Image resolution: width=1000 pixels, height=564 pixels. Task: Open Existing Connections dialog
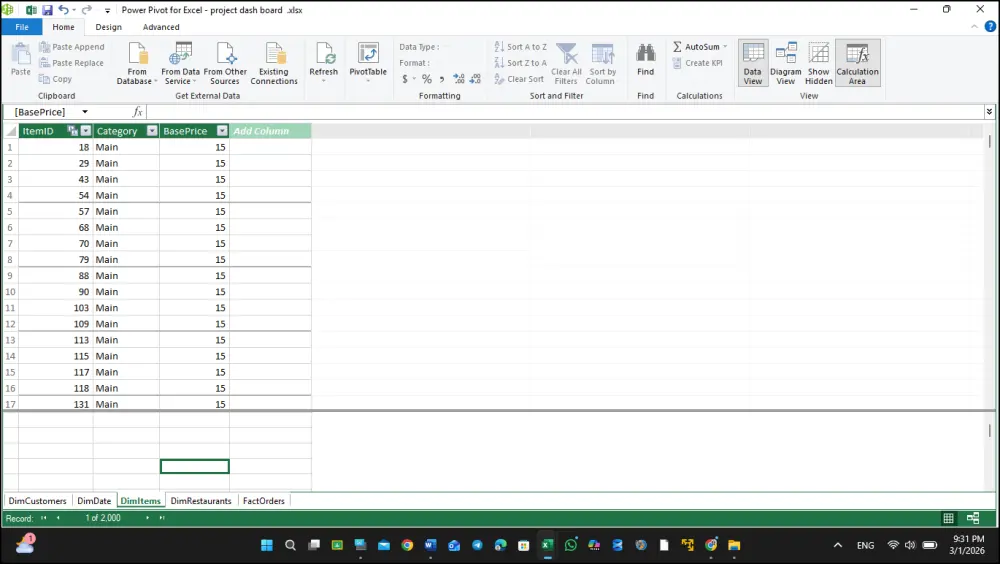274,63
